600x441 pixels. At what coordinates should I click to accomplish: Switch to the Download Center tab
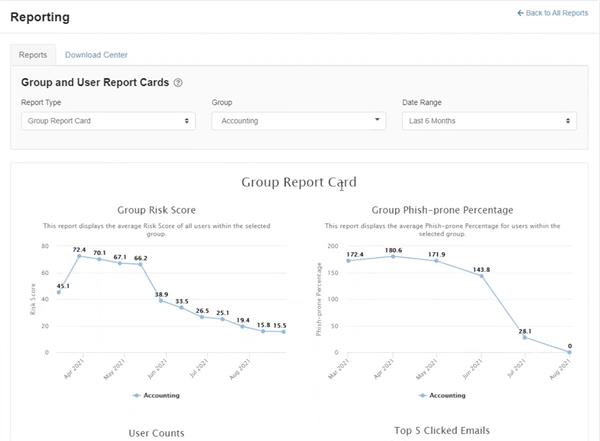[x=96, y=55]
